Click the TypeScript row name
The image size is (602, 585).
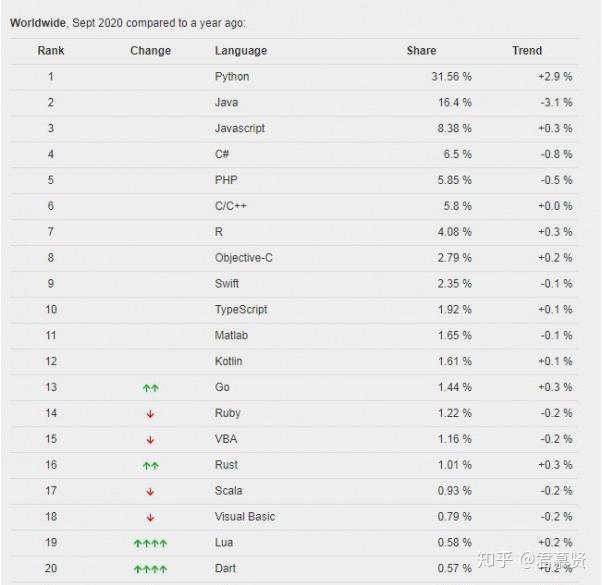241,310
